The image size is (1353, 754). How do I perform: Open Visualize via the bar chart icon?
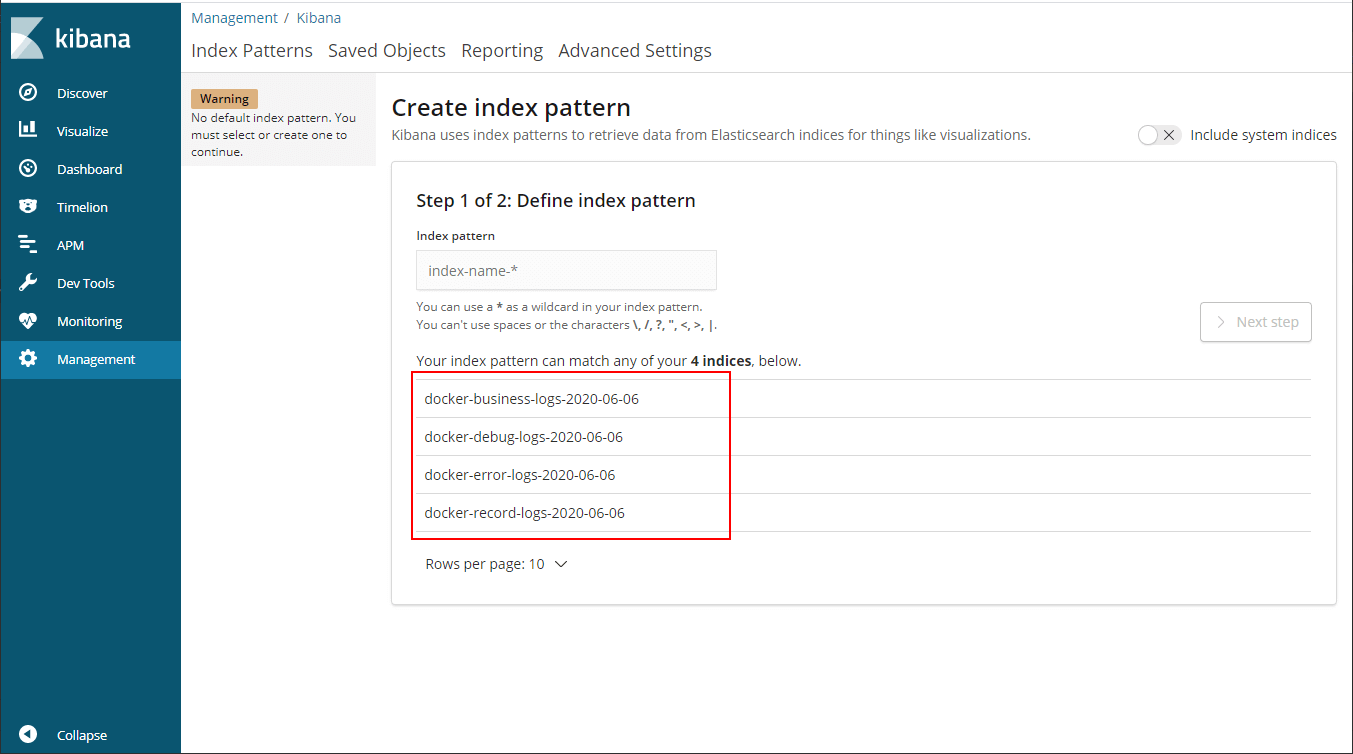[28, 130]
